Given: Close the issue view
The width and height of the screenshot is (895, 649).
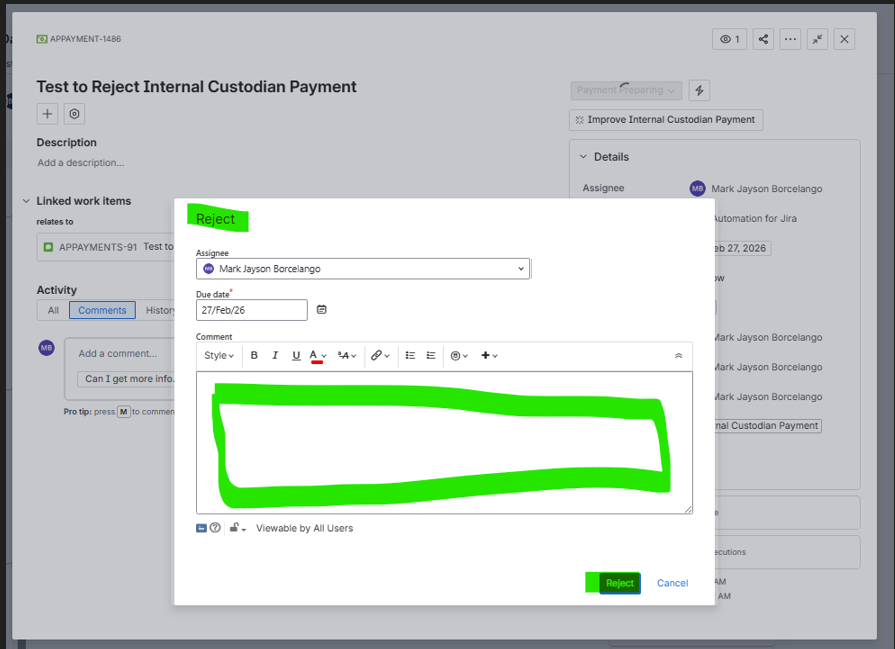Looking at the screenshot, I should tap(844, 39).
